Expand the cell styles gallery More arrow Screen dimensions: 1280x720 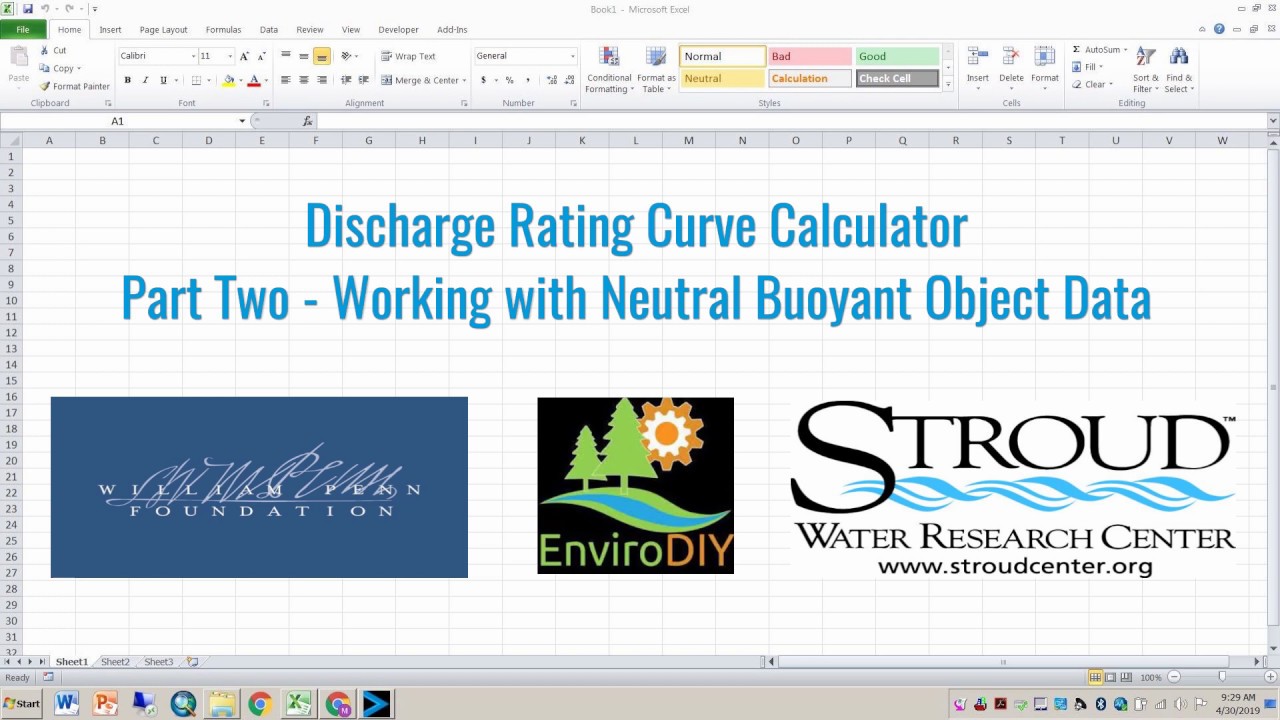[x=948, y=85]
